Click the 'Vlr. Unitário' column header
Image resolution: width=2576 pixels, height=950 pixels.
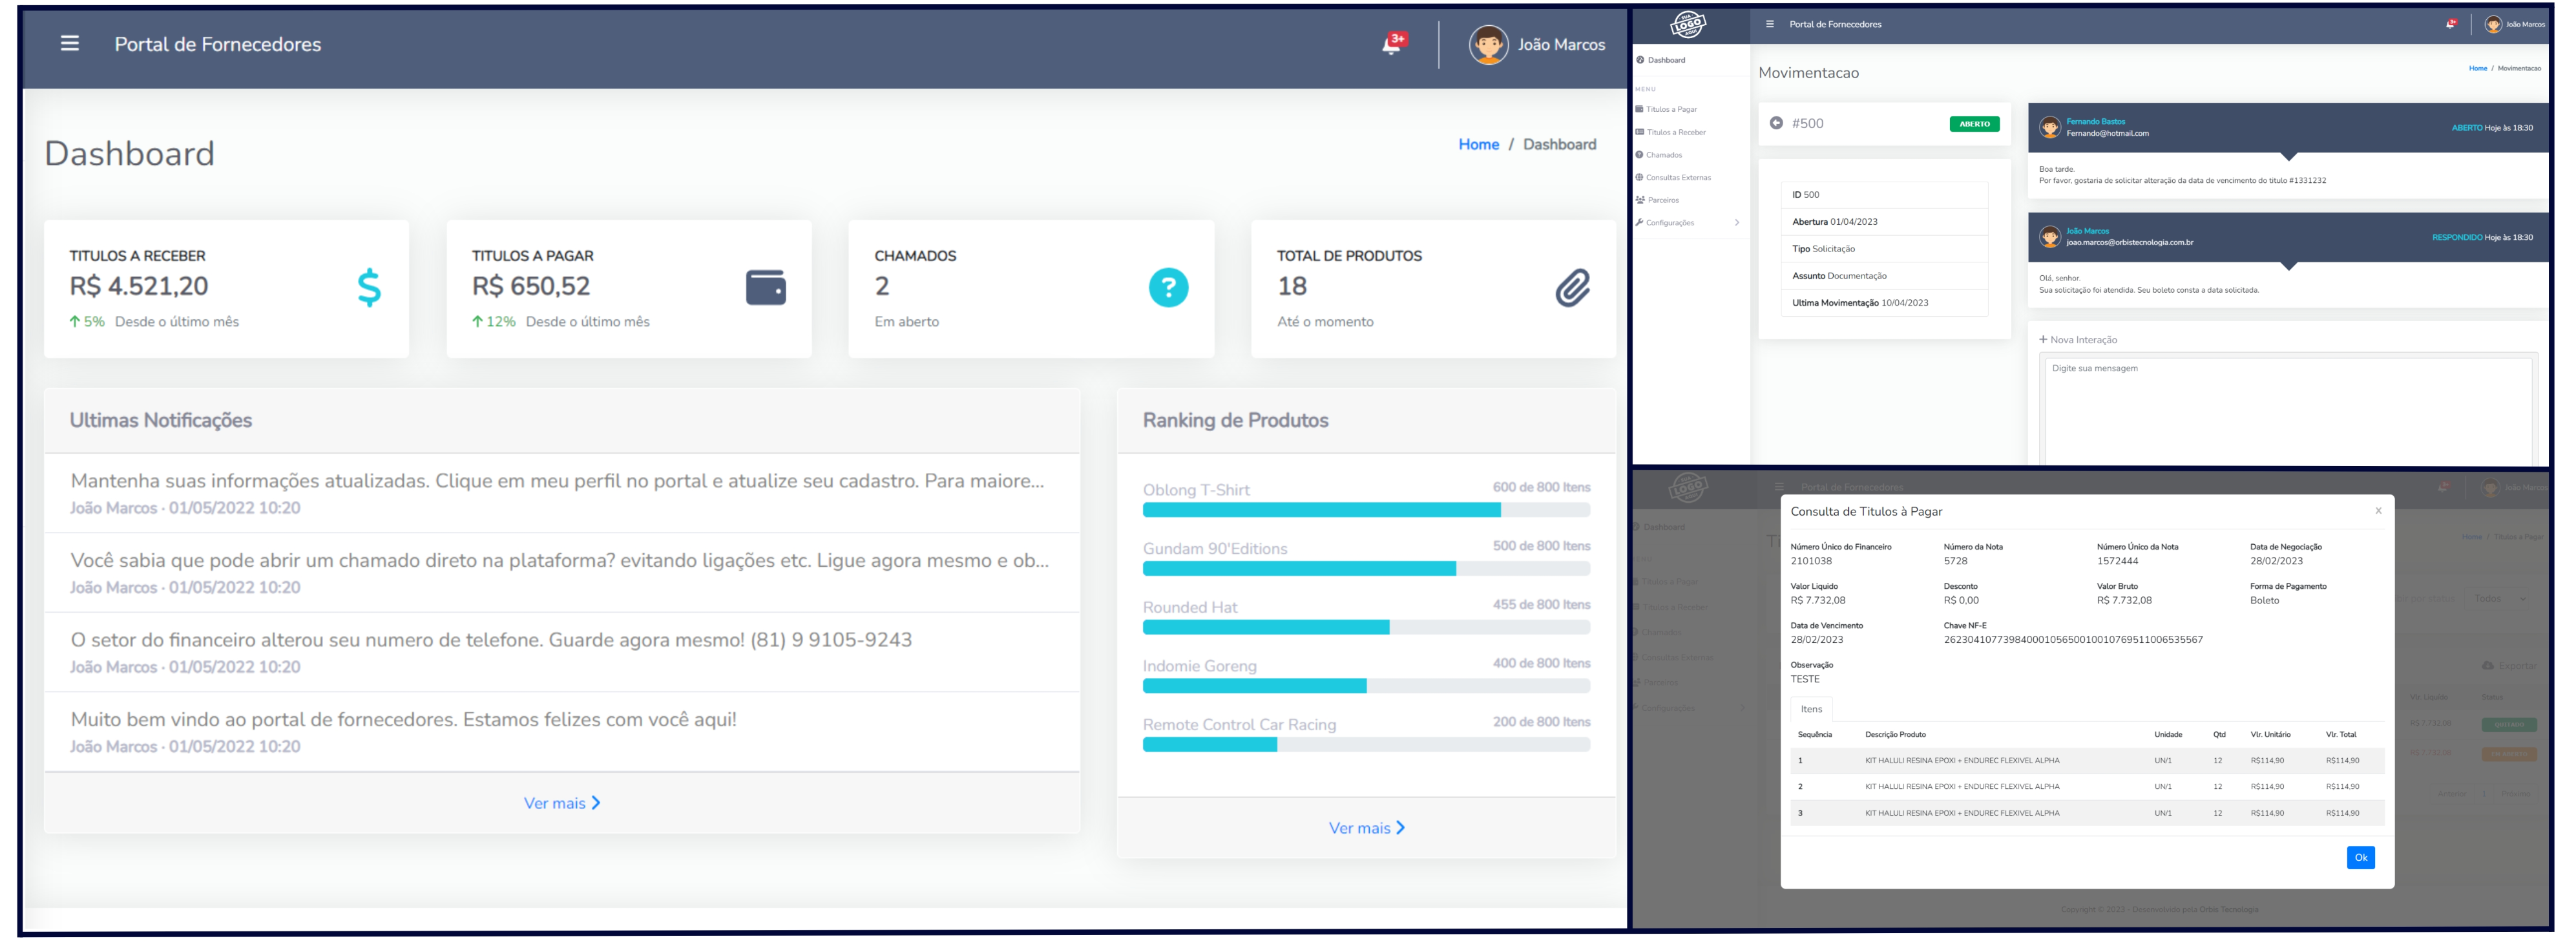point(2270,734)
